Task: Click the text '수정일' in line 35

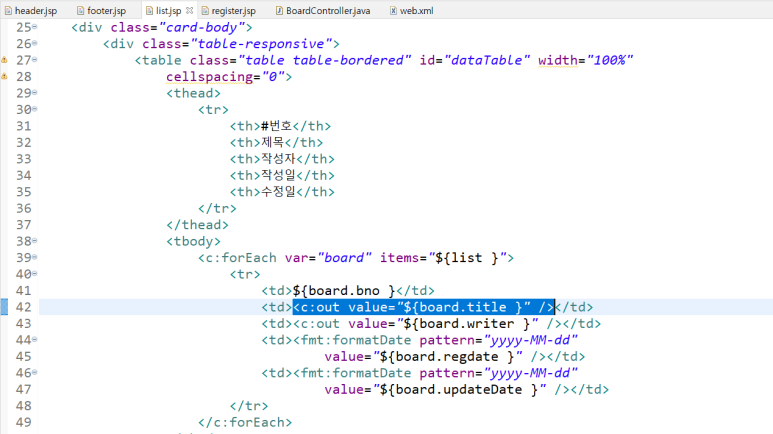Action: [x=279, y=191]
